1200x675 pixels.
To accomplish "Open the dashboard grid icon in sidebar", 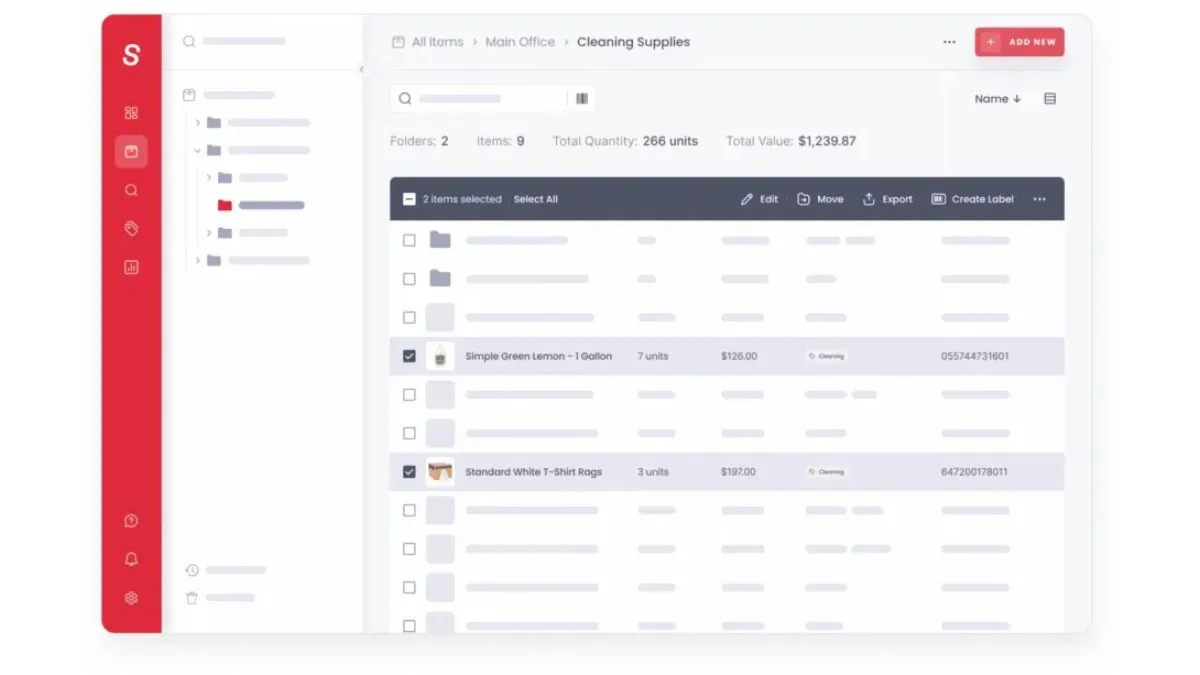I will 131,113.
